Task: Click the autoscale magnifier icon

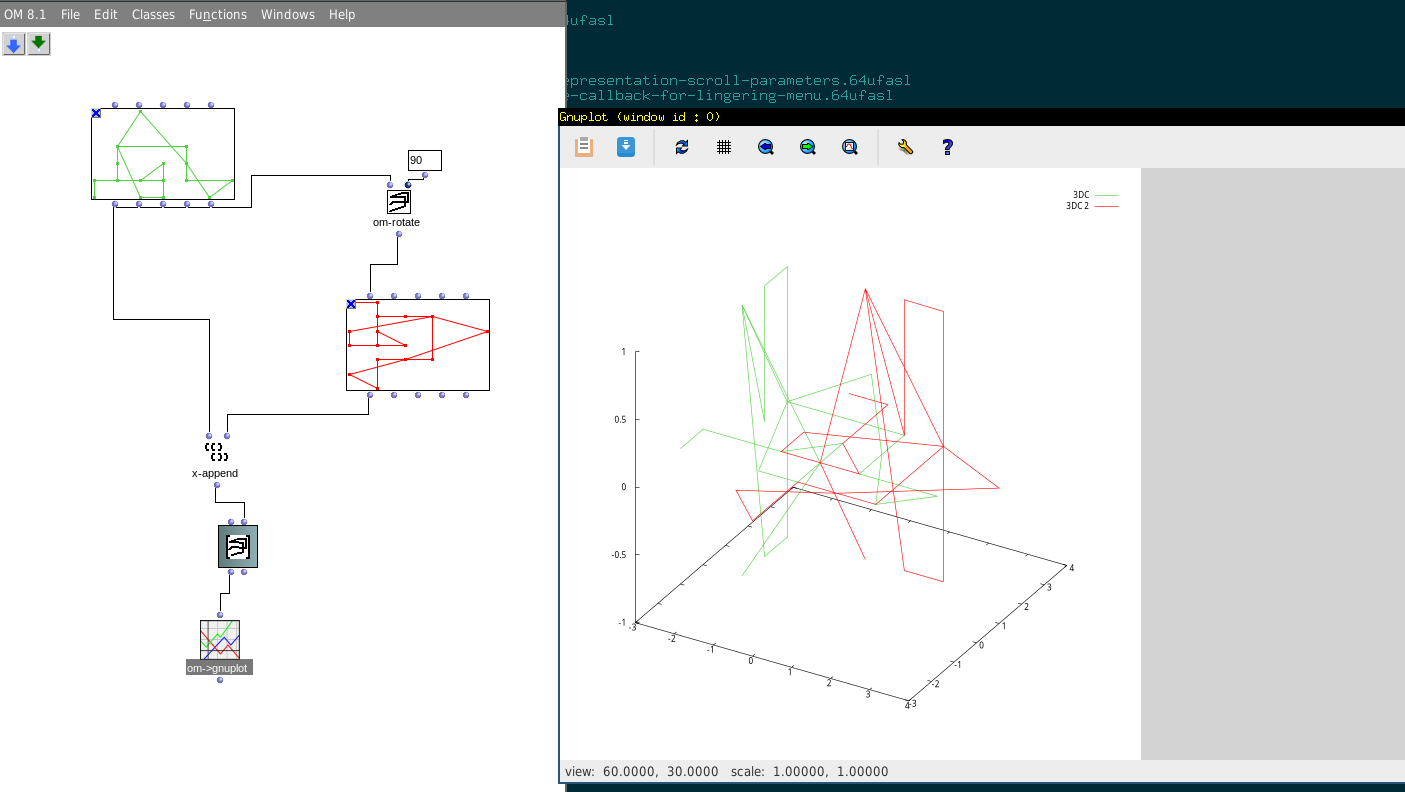Action: coord(850,147)
